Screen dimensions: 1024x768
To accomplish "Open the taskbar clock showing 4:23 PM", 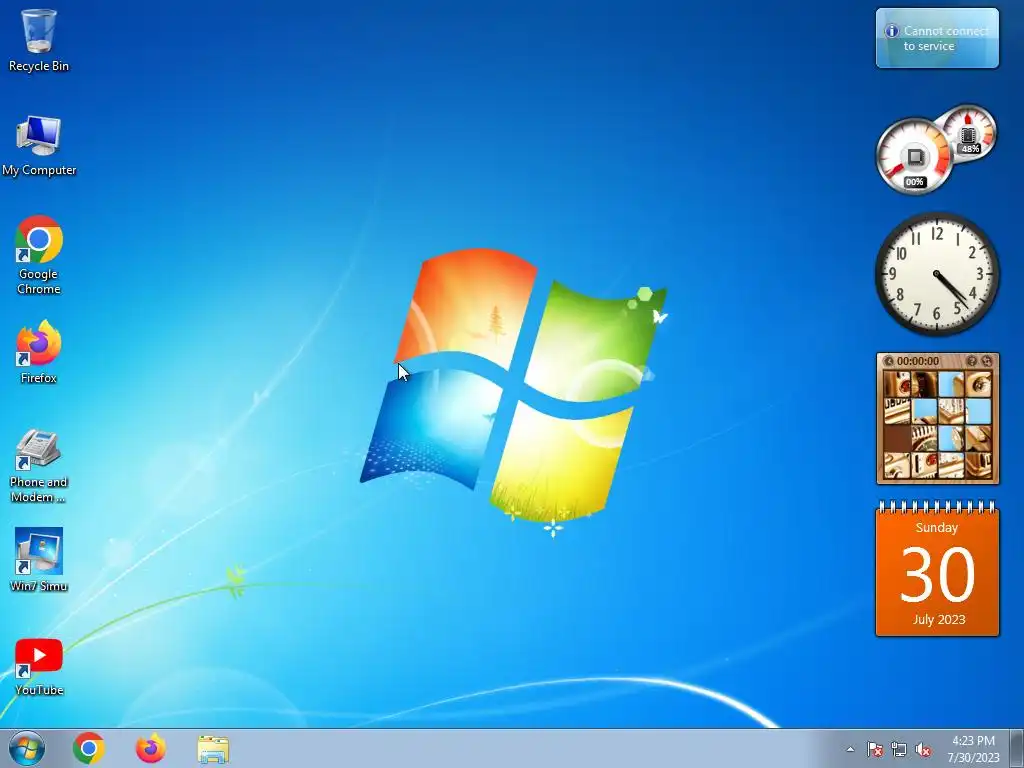I will pyautogui.click(x=973, y=748).
